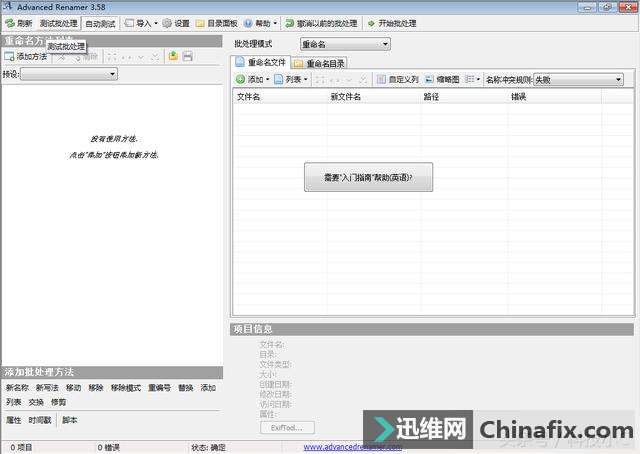The height and width of the screenshot is (454, 640).
Task: Switch to the 重命名目录 tab
Action: (318, 63)
